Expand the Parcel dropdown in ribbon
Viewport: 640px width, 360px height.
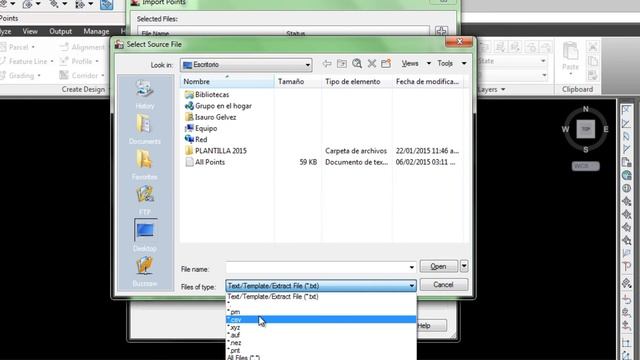pyautogui.click(x=33, y=47)
